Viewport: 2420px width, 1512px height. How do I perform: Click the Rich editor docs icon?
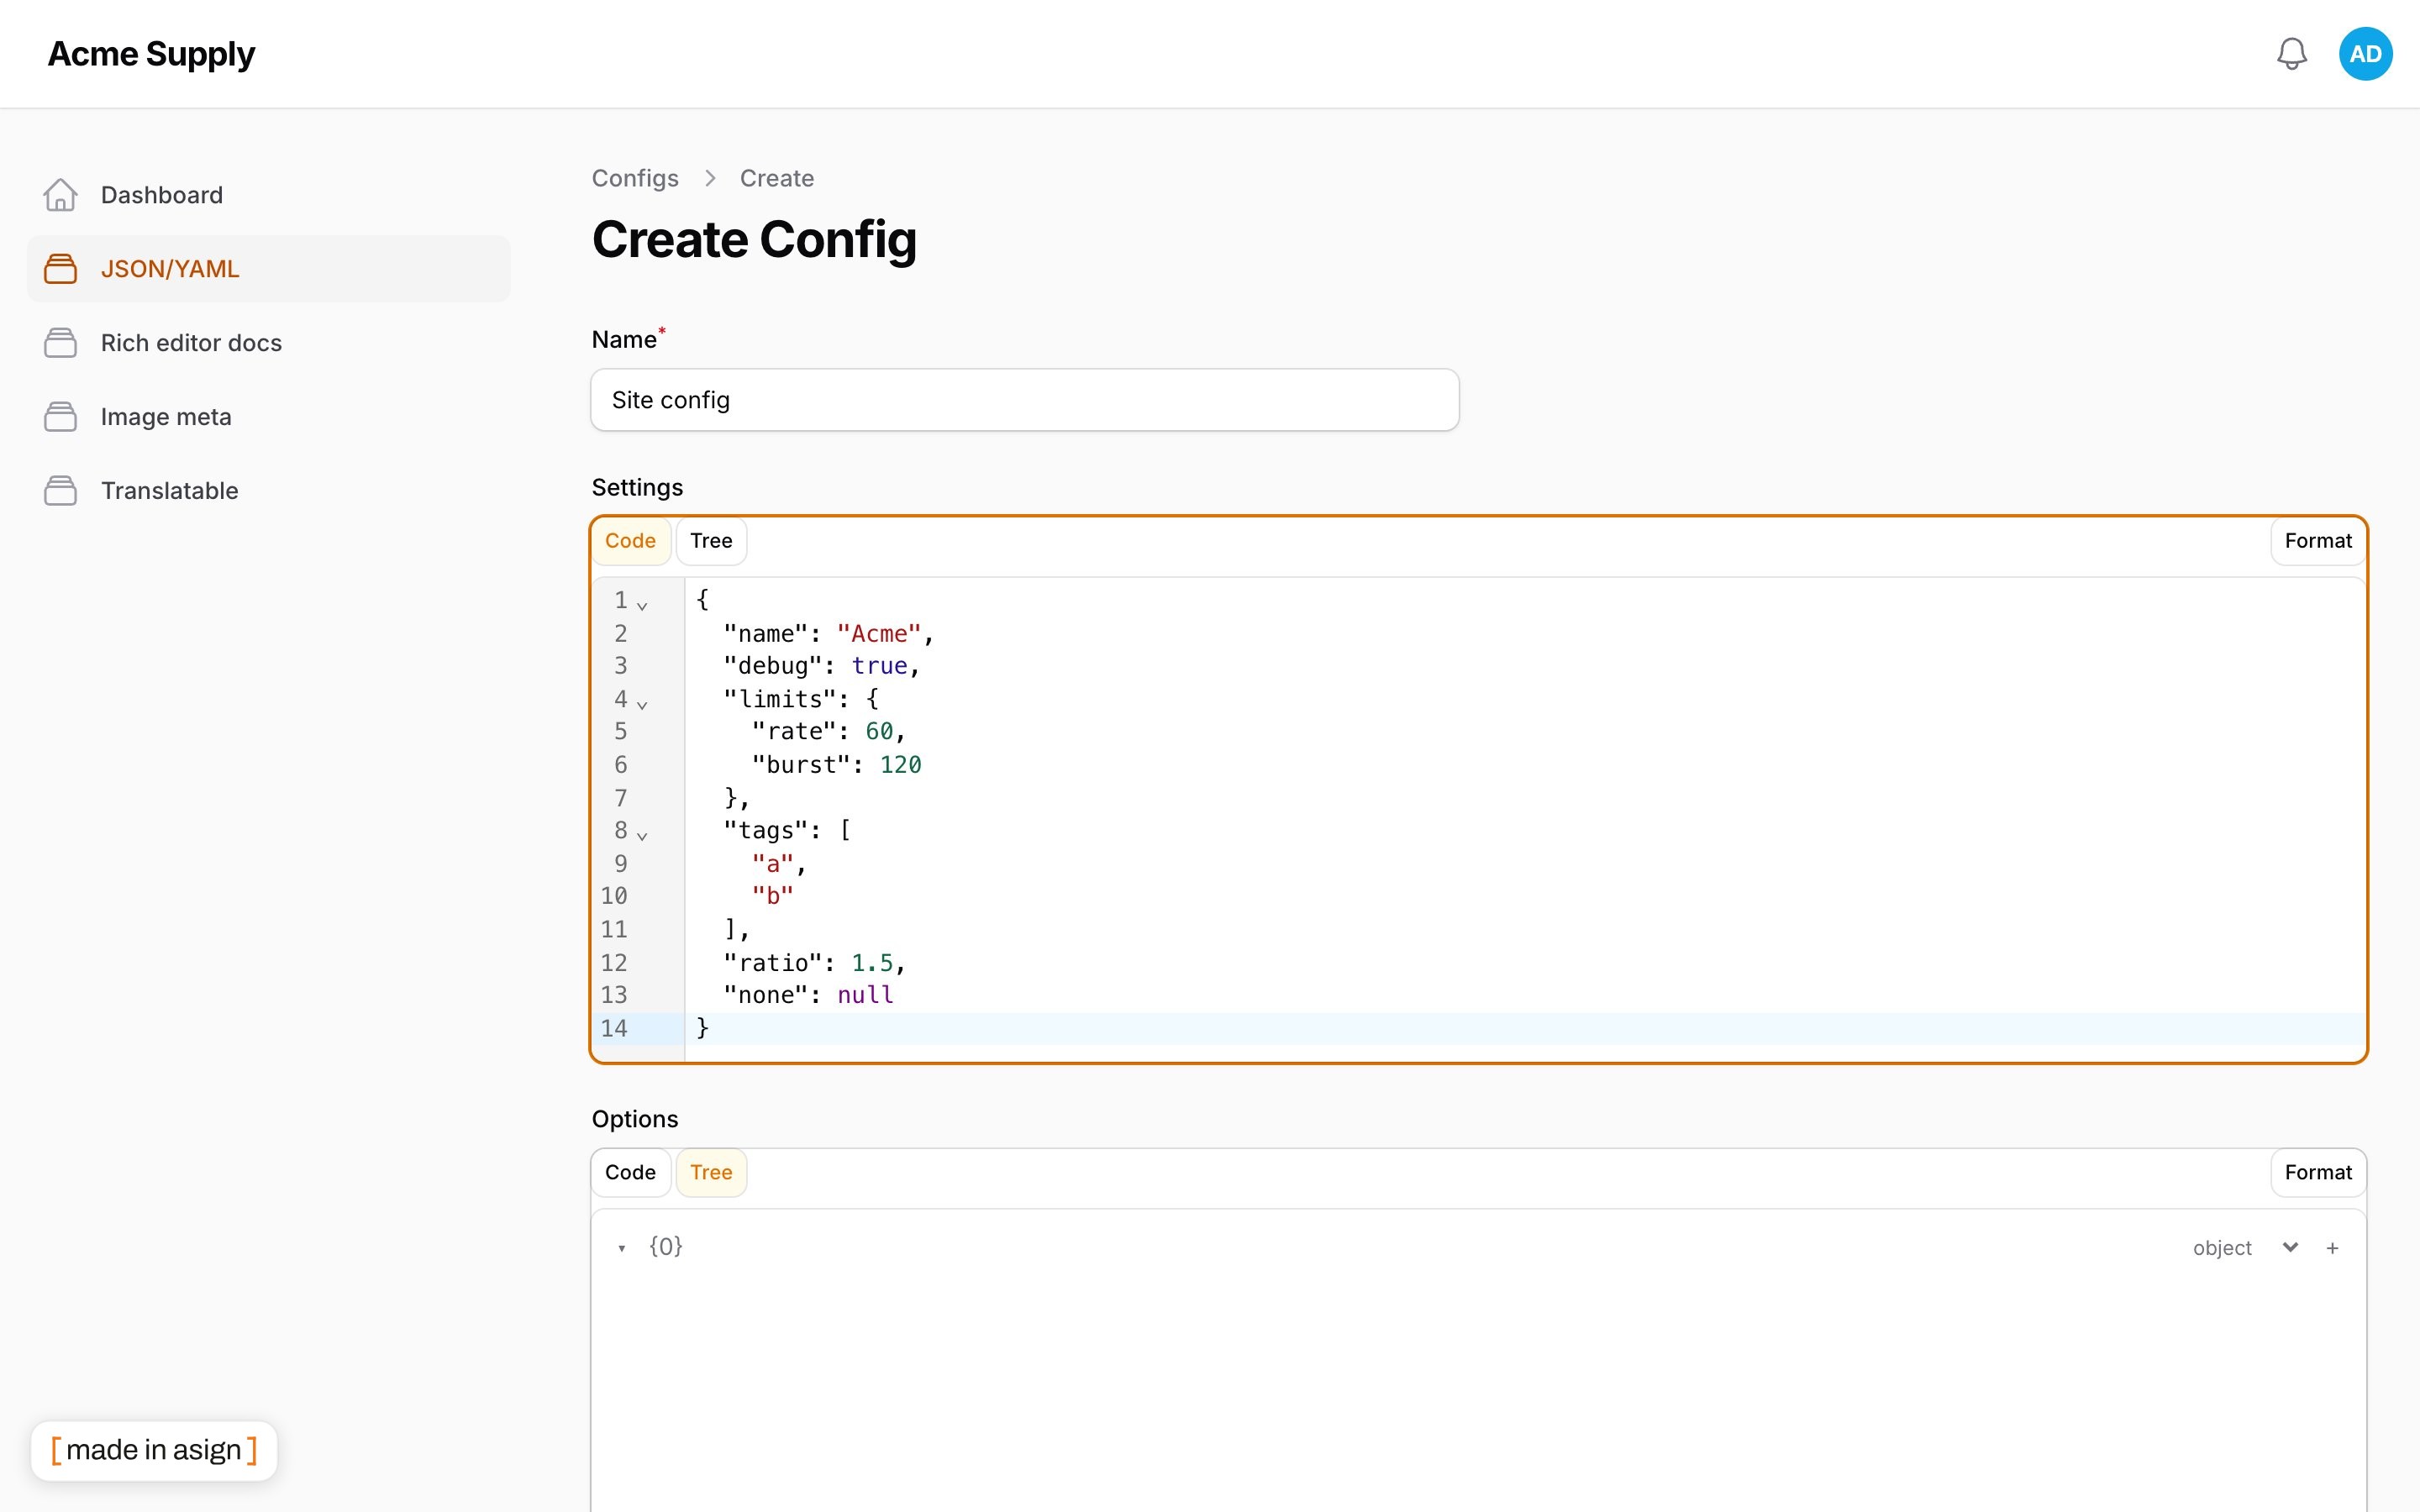60,343
